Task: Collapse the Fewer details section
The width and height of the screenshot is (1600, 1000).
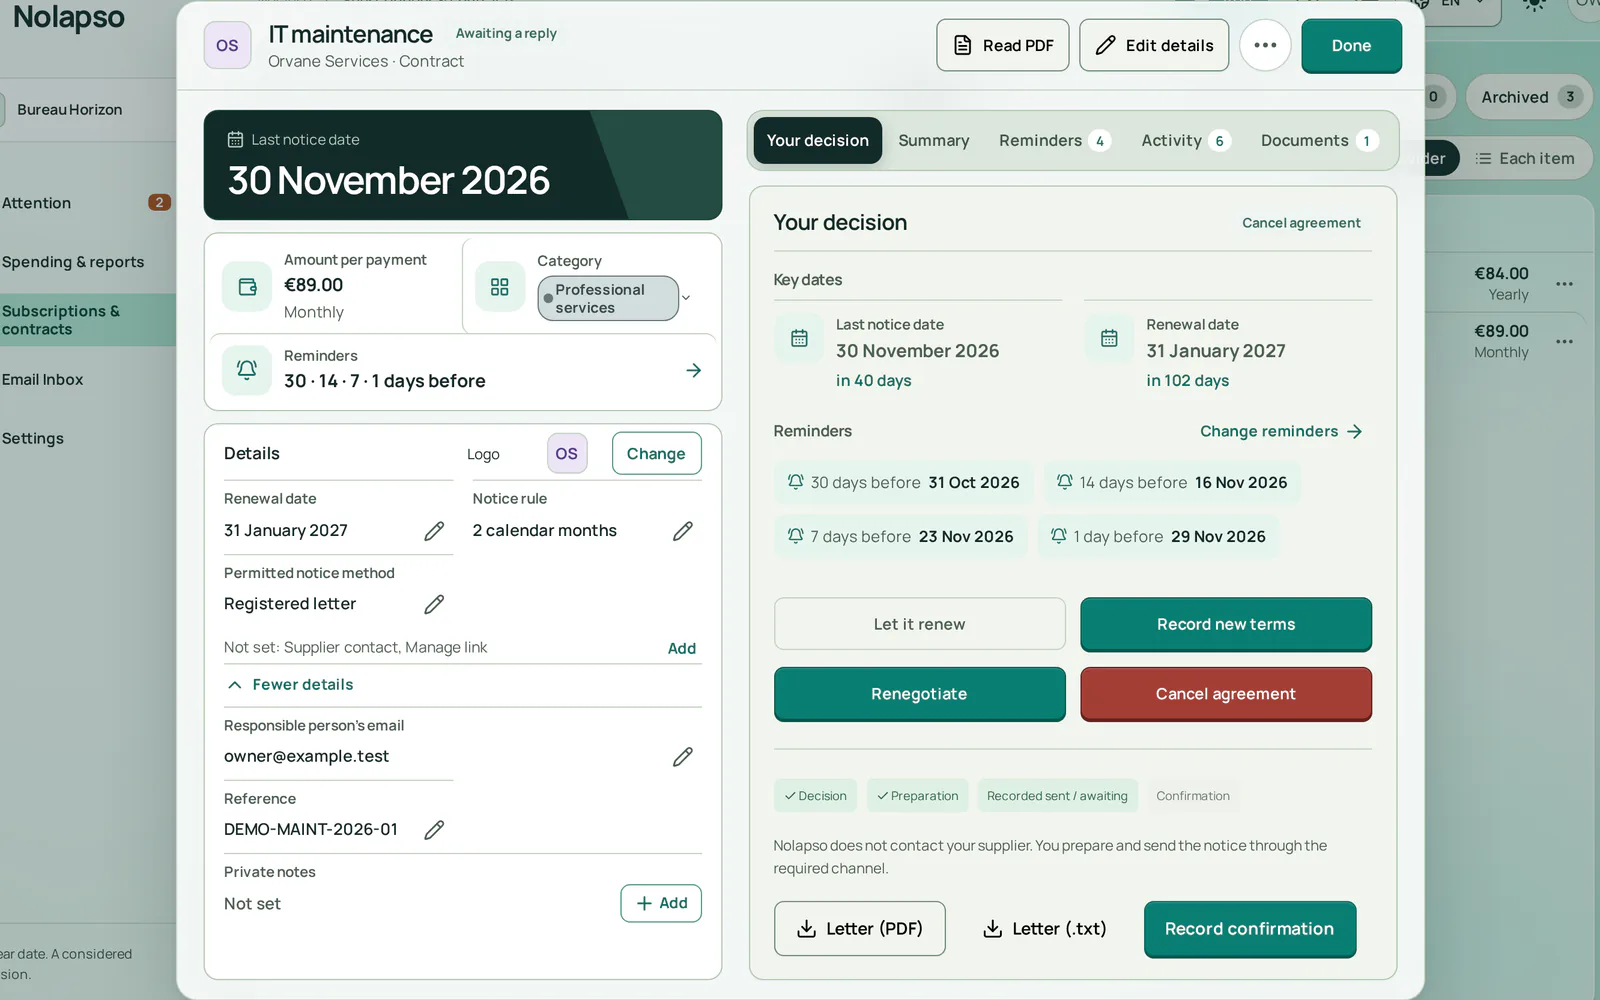Action: pyautogui.click(x=289, y=685)
